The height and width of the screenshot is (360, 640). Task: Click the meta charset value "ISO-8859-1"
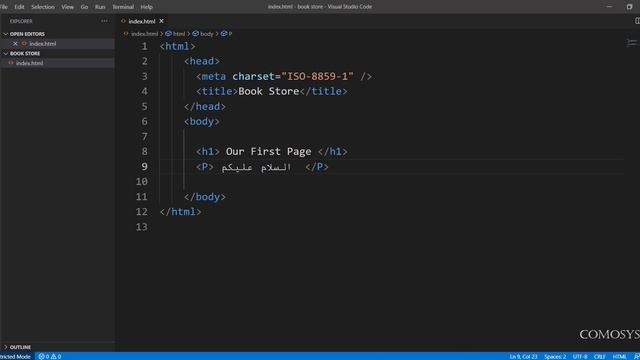317,76
